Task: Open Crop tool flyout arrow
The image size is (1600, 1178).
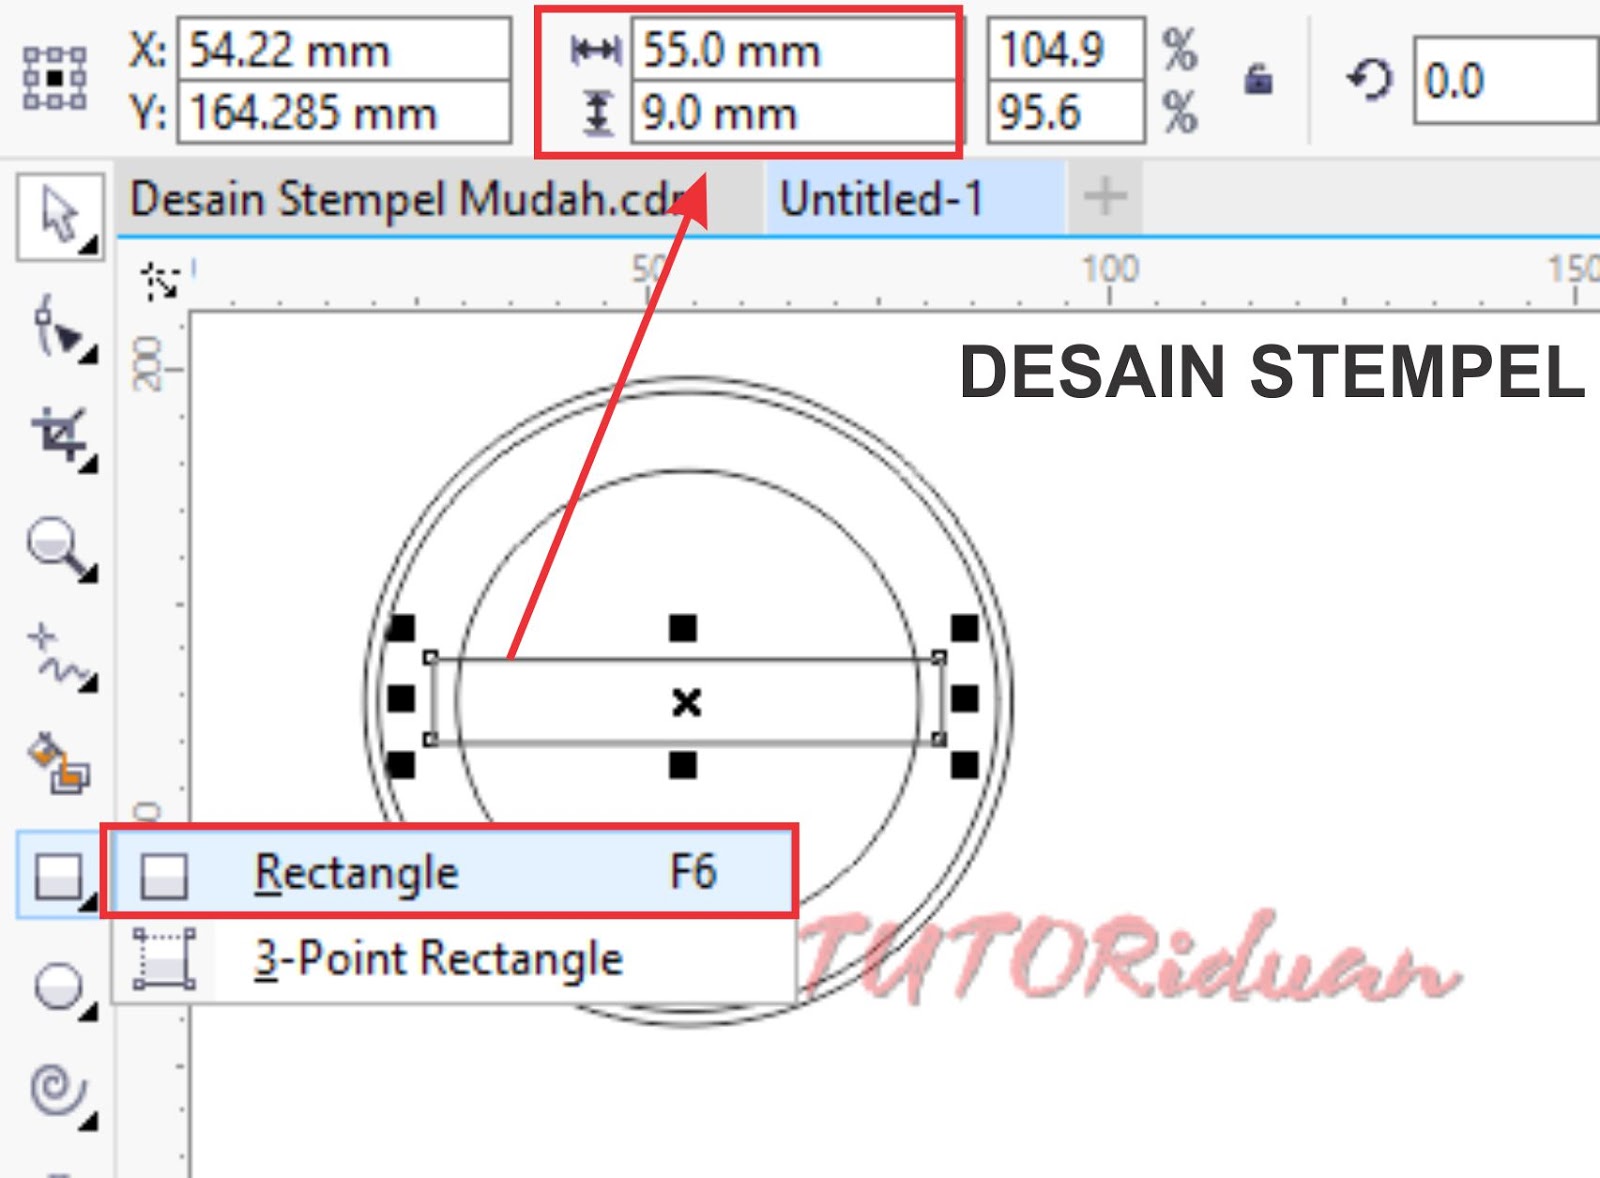Action: coord(90,464)
